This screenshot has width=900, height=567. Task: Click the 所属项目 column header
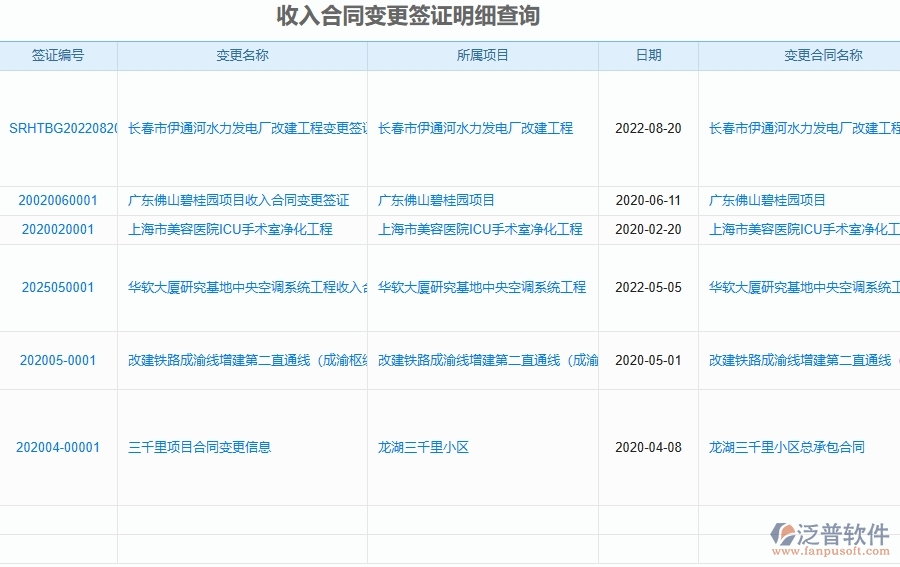(x=483, y=55)
